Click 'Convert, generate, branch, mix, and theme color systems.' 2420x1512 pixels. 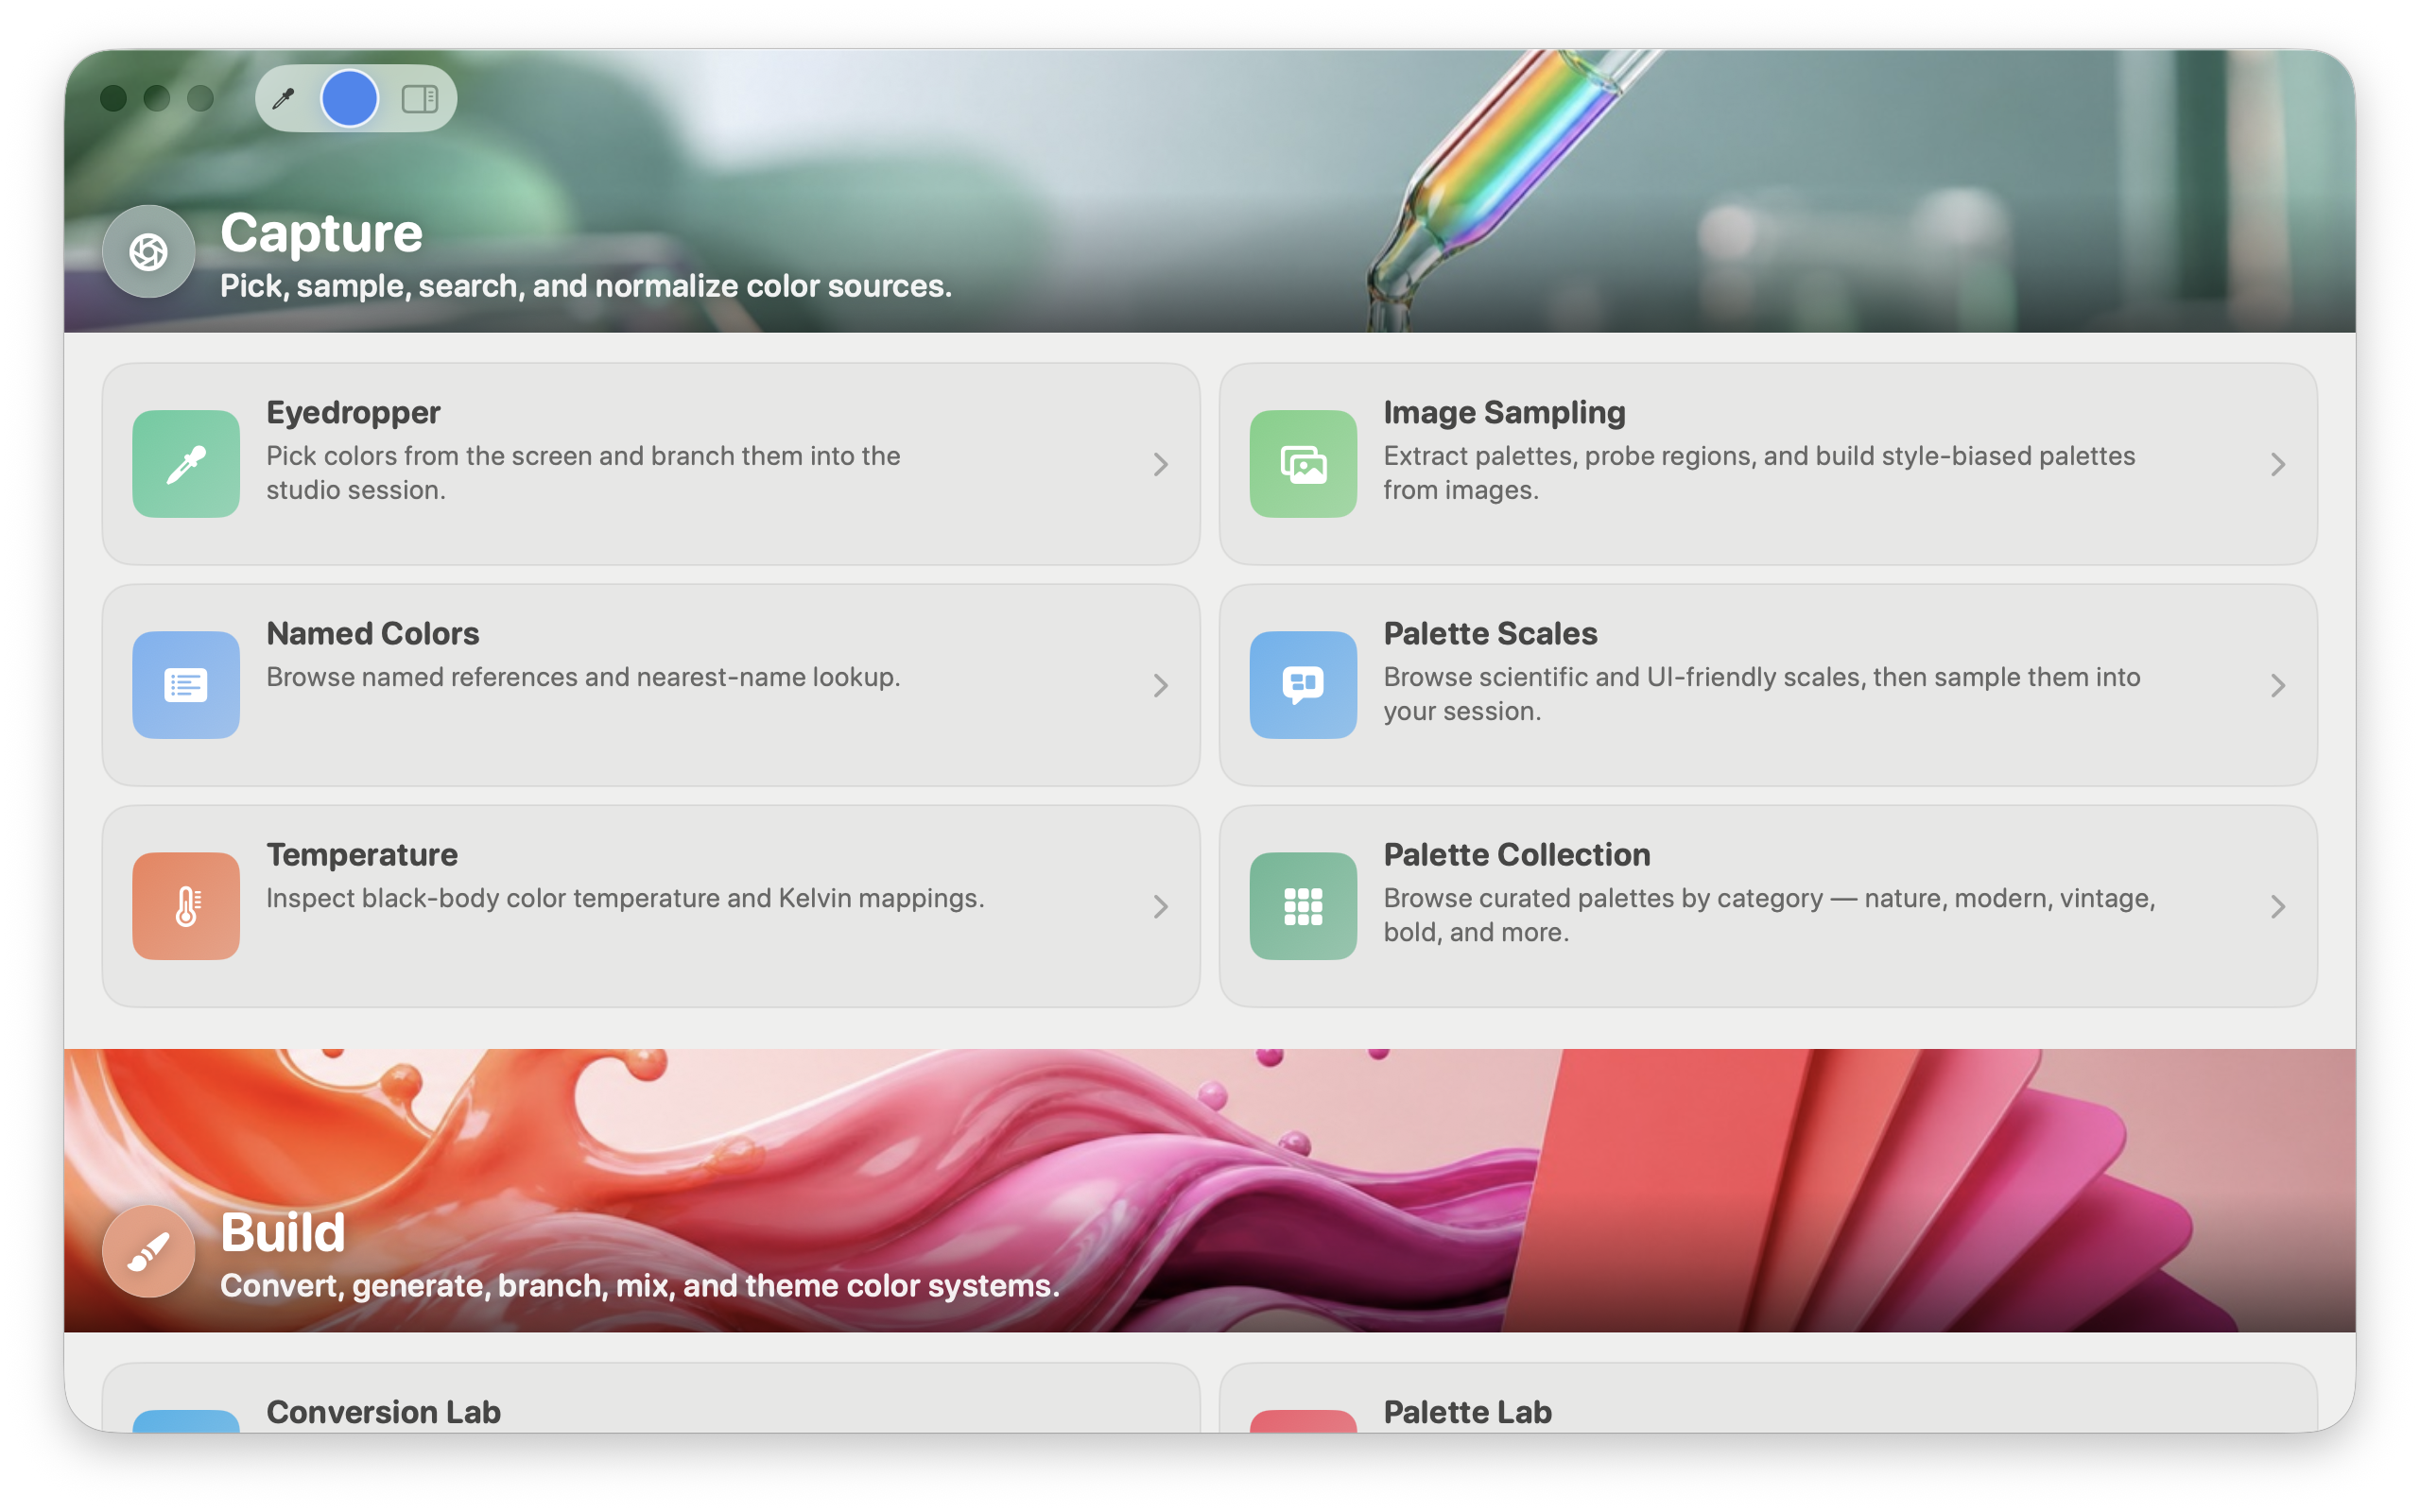(640, 1286)
